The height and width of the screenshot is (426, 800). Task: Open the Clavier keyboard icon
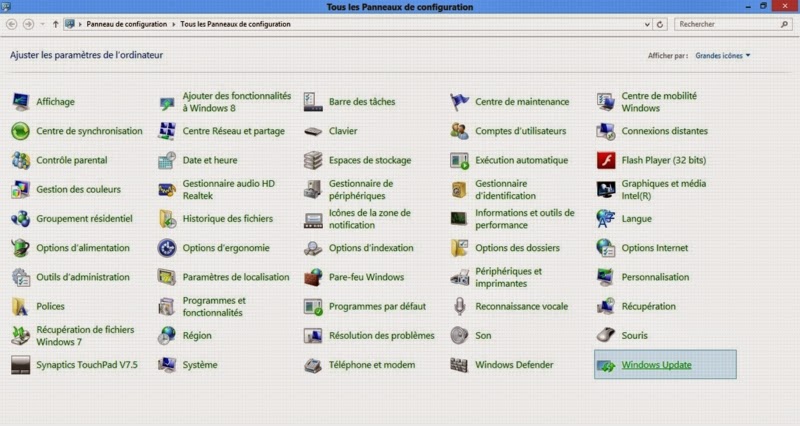(313, 132)
